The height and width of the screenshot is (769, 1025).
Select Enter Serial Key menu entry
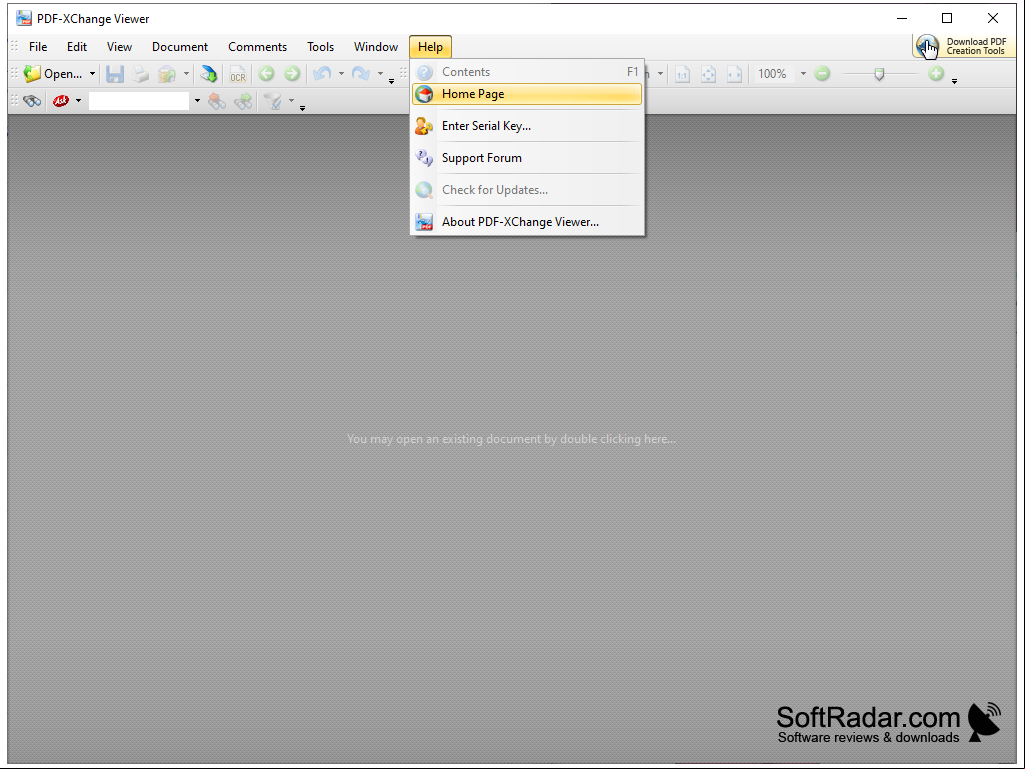(x=527, y=126)
